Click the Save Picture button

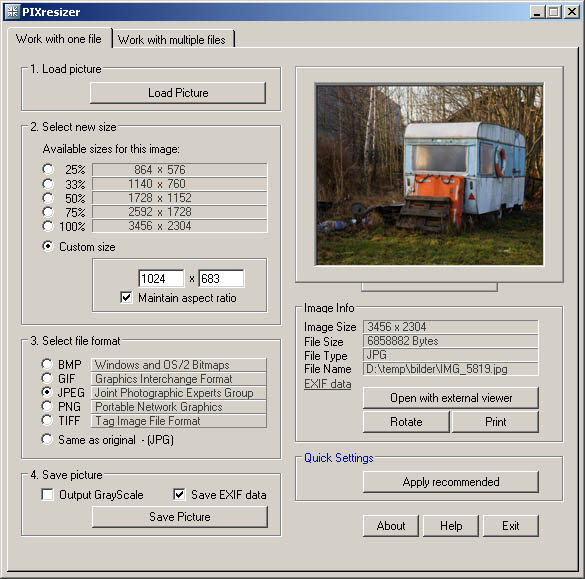coord(179,517)
